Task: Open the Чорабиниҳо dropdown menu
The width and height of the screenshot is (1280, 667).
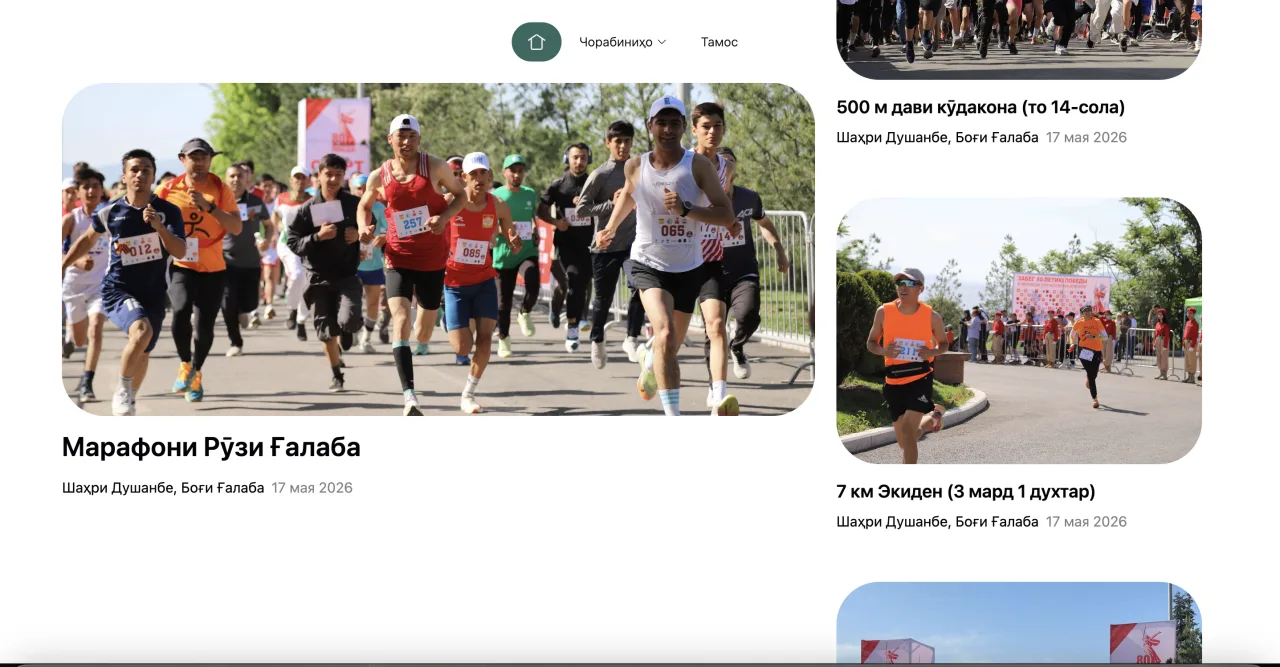Action: [622, 42]
